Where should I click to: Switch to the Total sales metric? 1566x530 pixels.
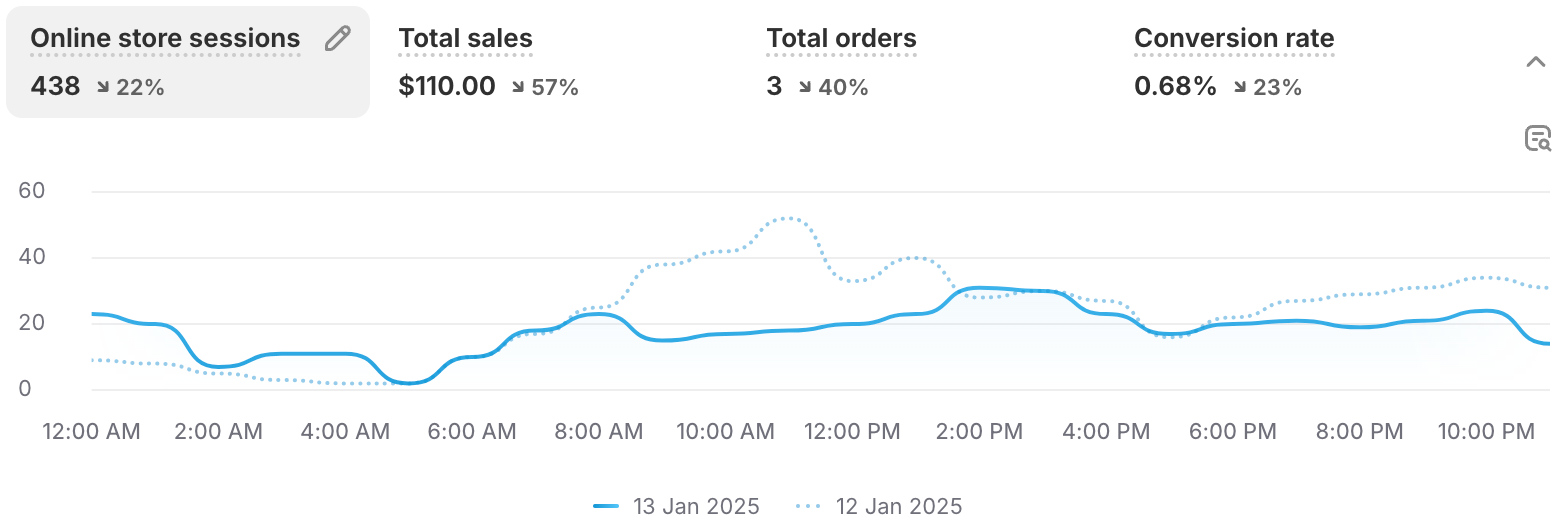466,39
